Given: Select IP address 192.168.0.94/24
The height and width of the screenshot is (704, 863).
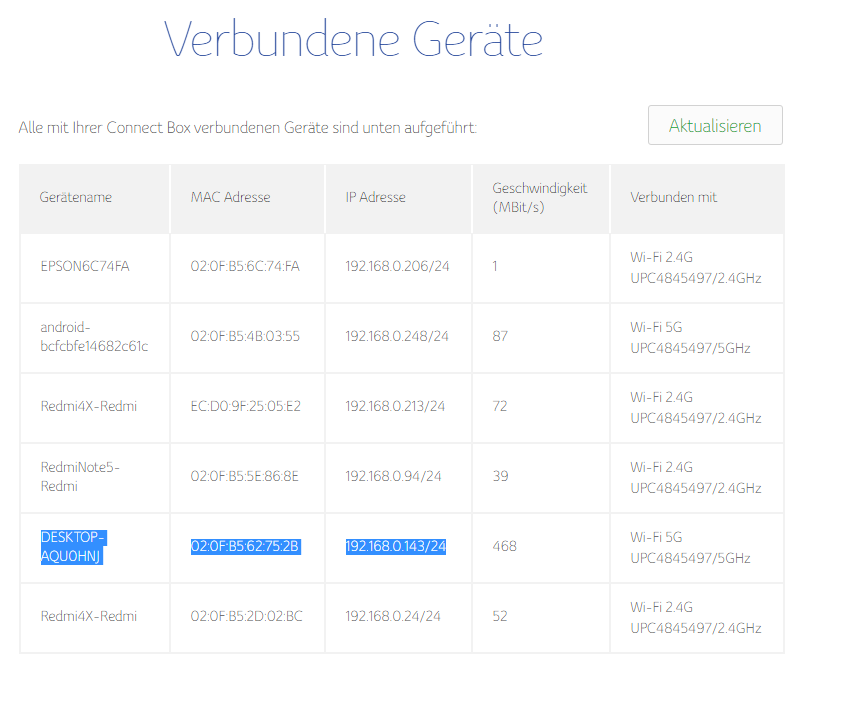Looking at the screenshot, I should 393,476.
